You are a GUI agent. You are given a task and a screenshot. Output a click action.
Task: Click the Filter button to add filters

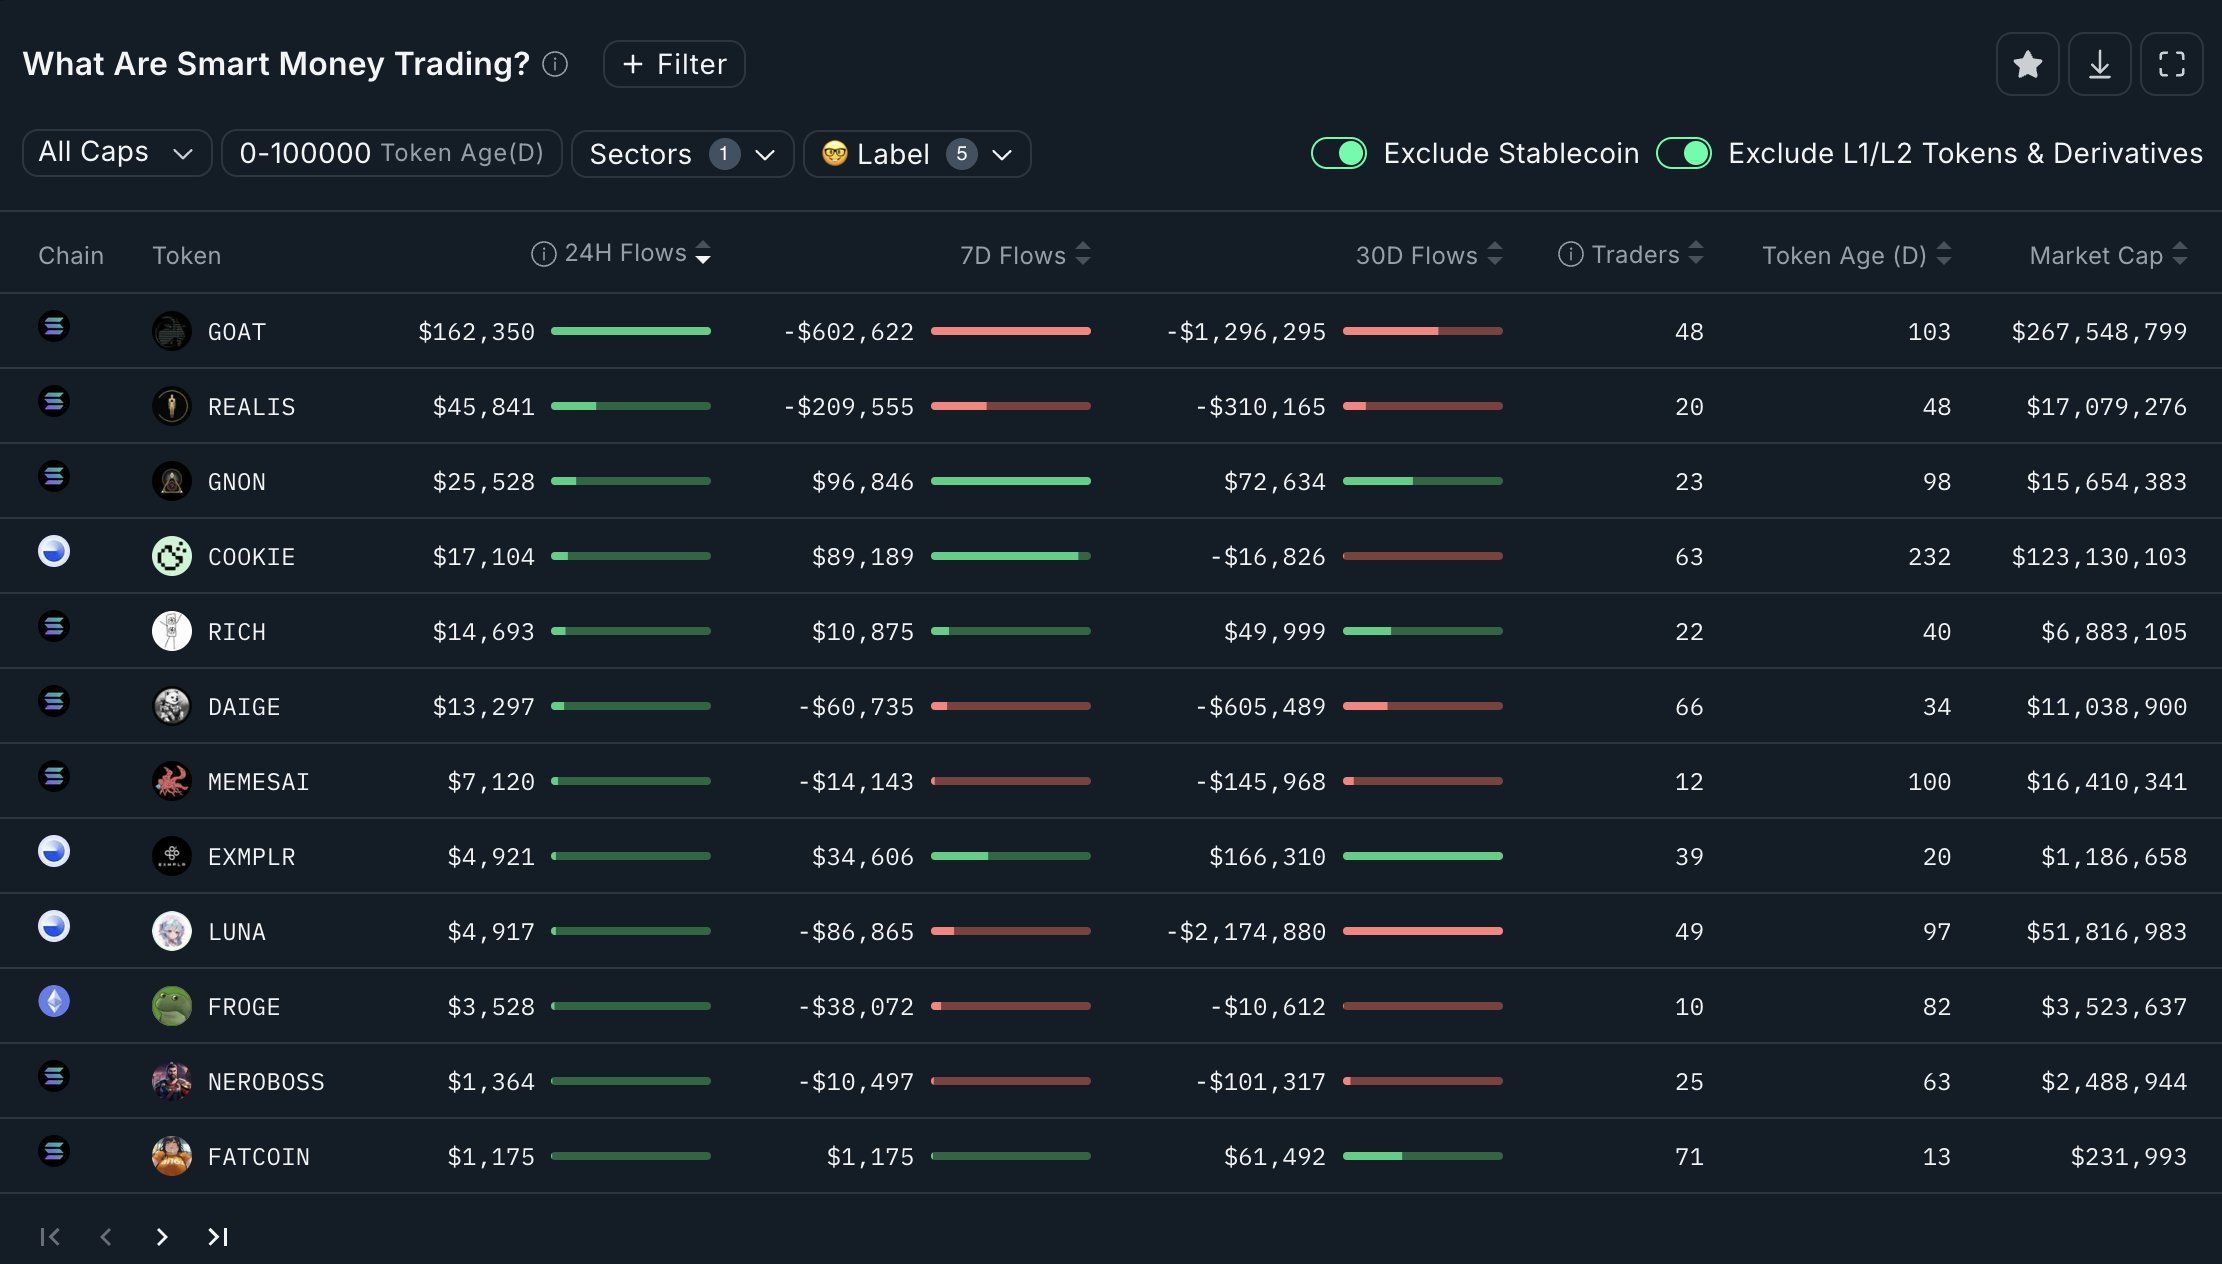pyautogui.click(x=673, y=63)
